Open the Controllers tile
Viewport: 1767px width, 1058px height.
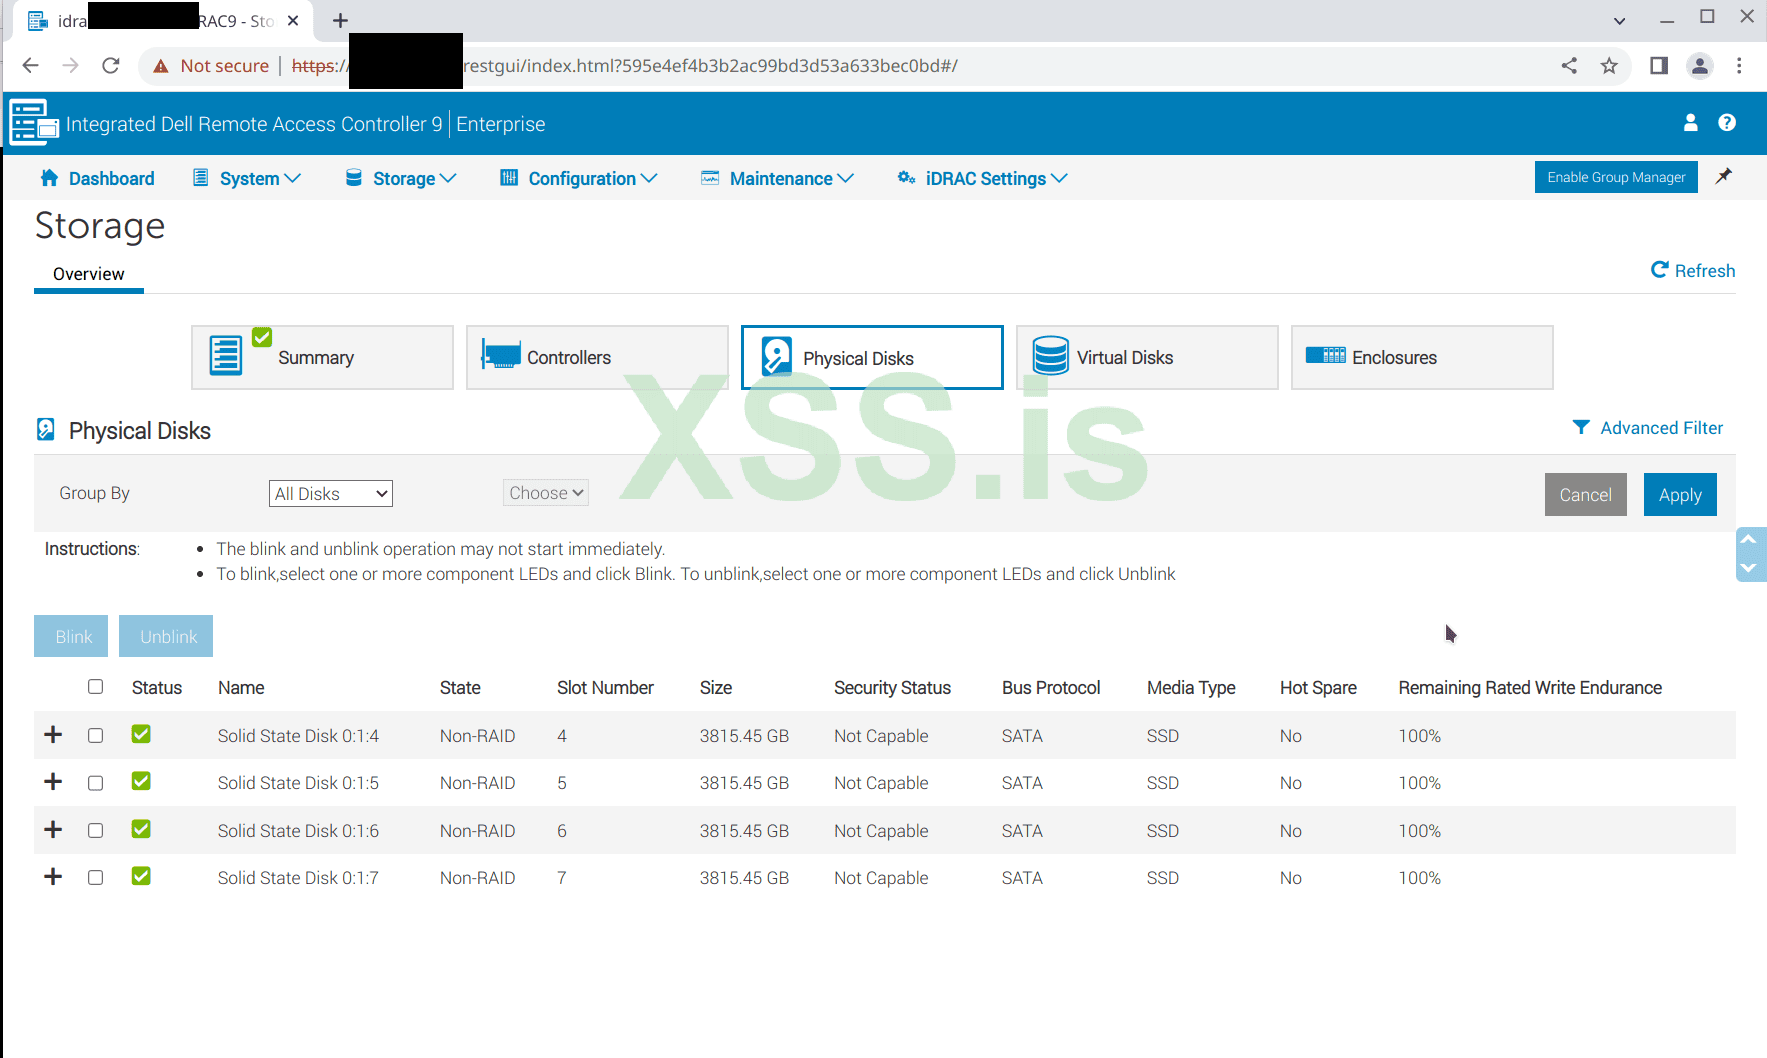(596, 357)
